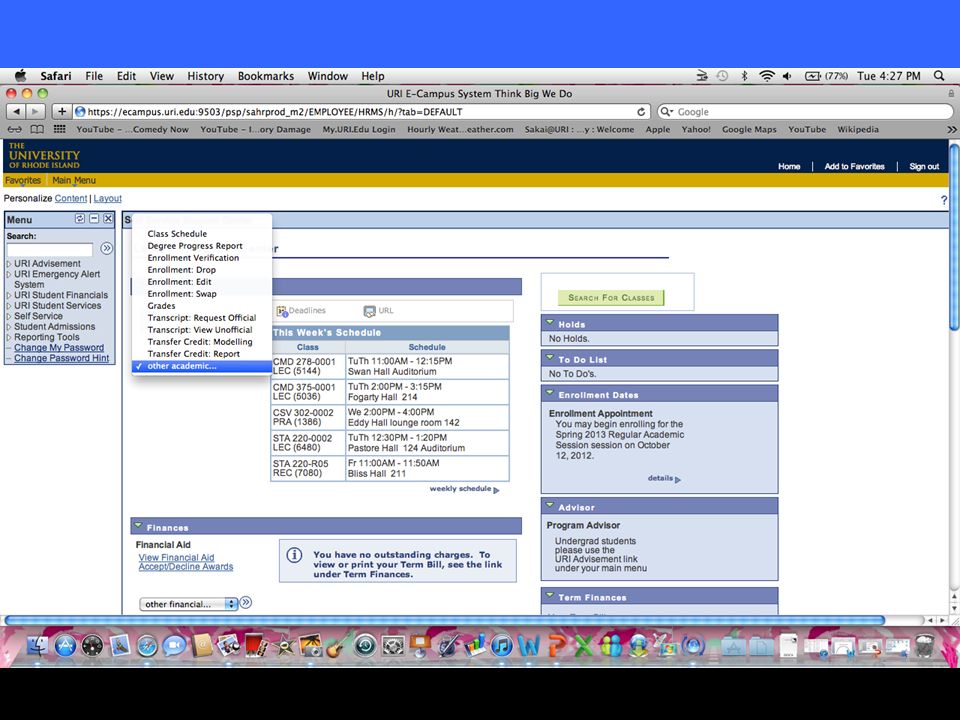Collapse the Finances section
Screen dimensions: 960x720
tap(138, 526)
